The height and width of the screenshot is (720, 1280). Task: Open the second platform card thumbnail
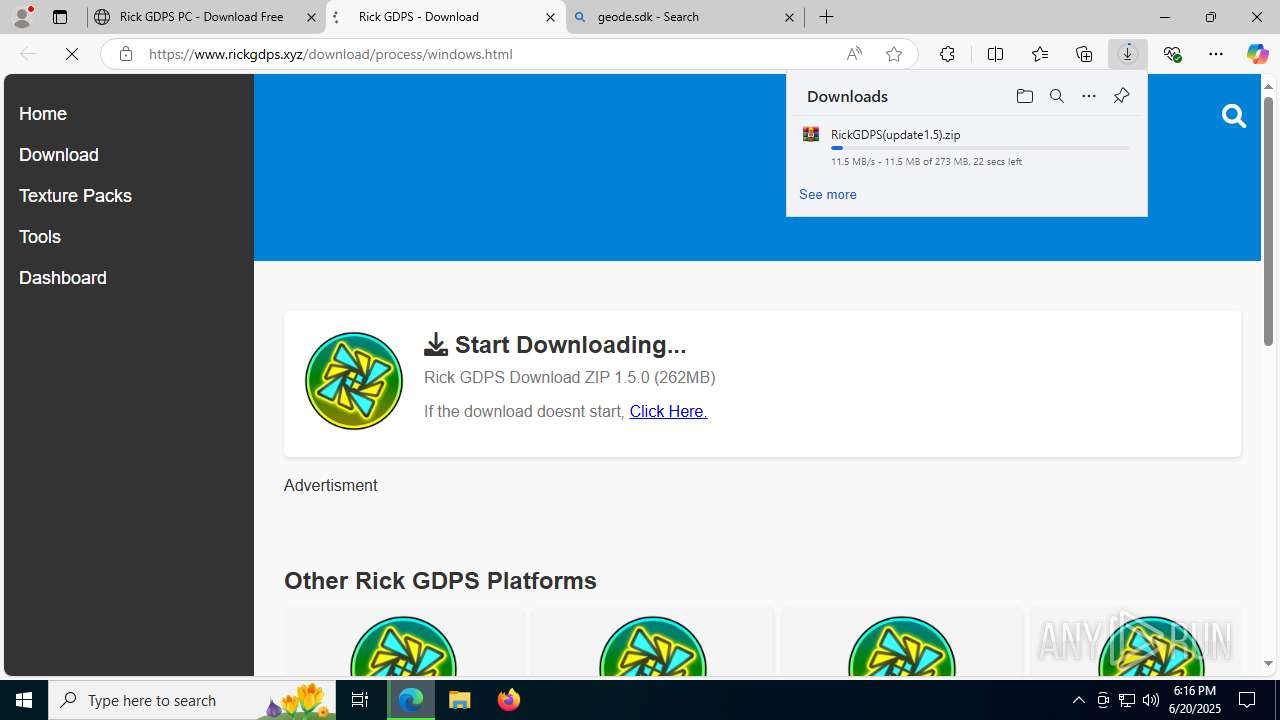[653, 647]
